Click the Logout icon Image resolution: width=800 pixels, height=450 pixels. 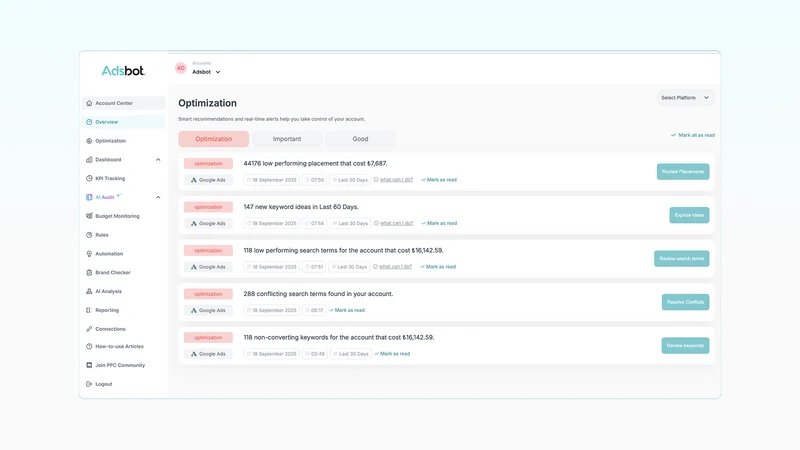(89, 384)
